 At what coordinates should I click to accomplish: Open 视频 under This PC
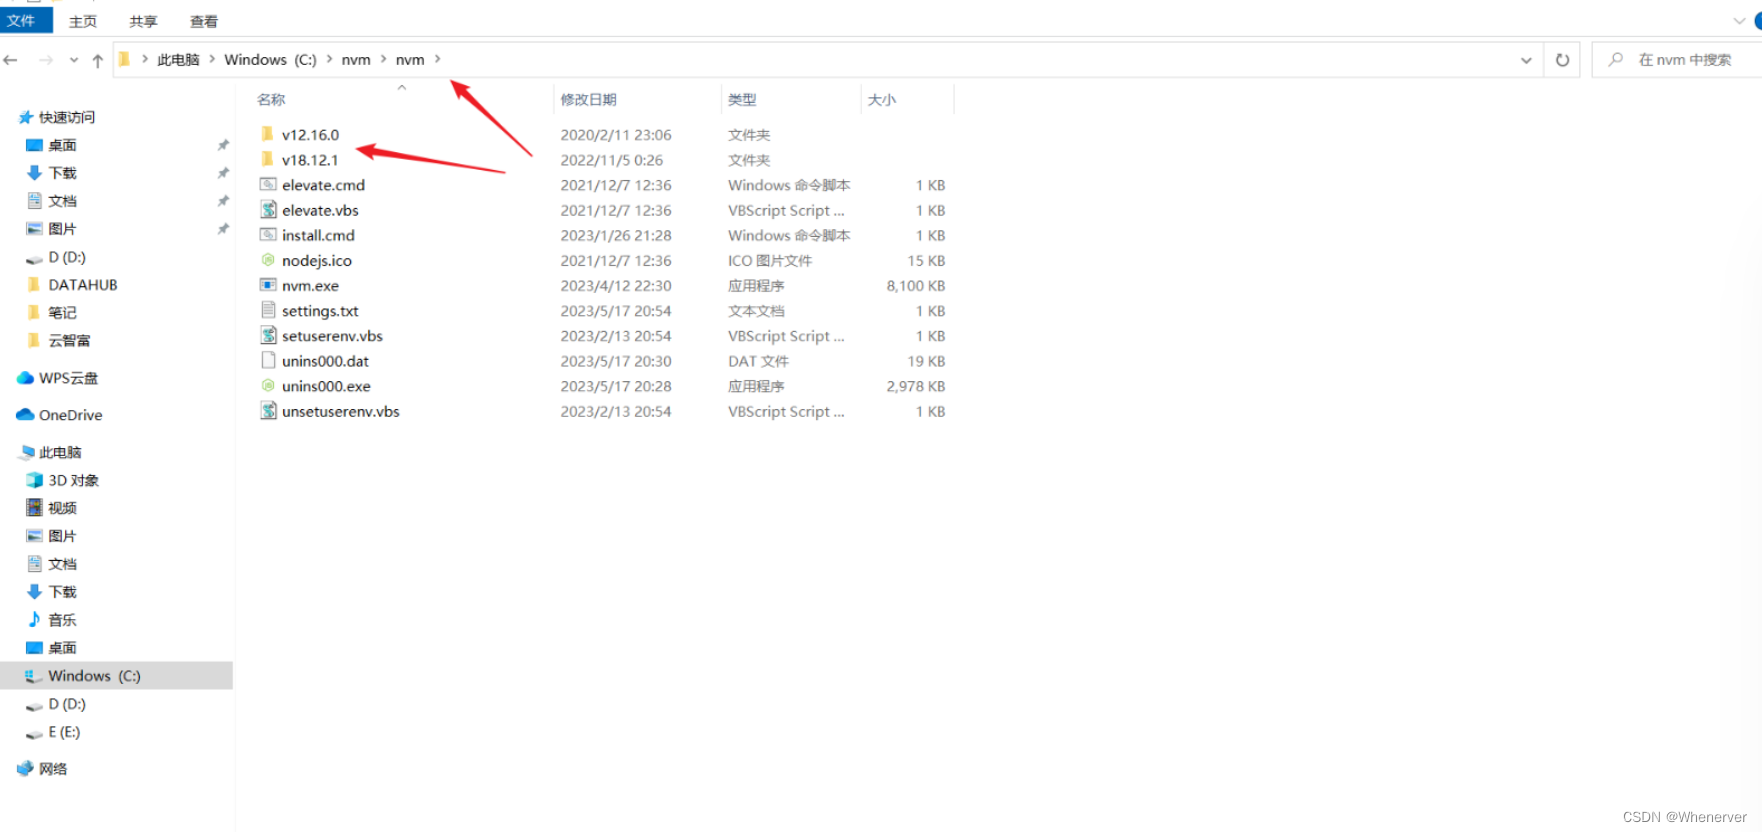point(62,508)
